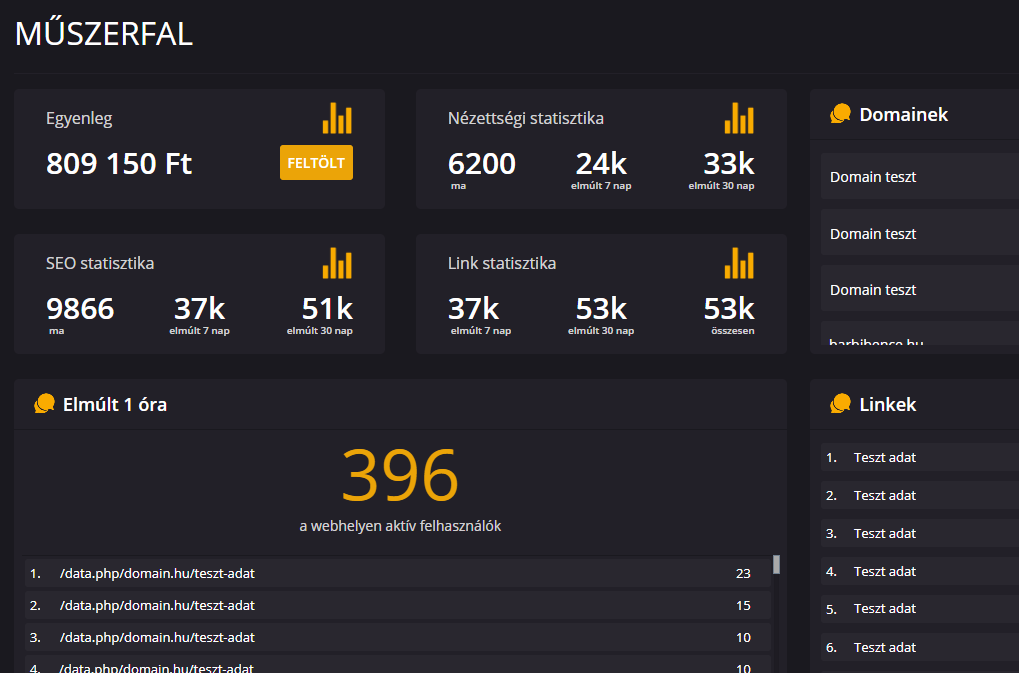The image size is (1019, 673).
Task: Click the count 15 in the pages list
Action: [743, 605]
